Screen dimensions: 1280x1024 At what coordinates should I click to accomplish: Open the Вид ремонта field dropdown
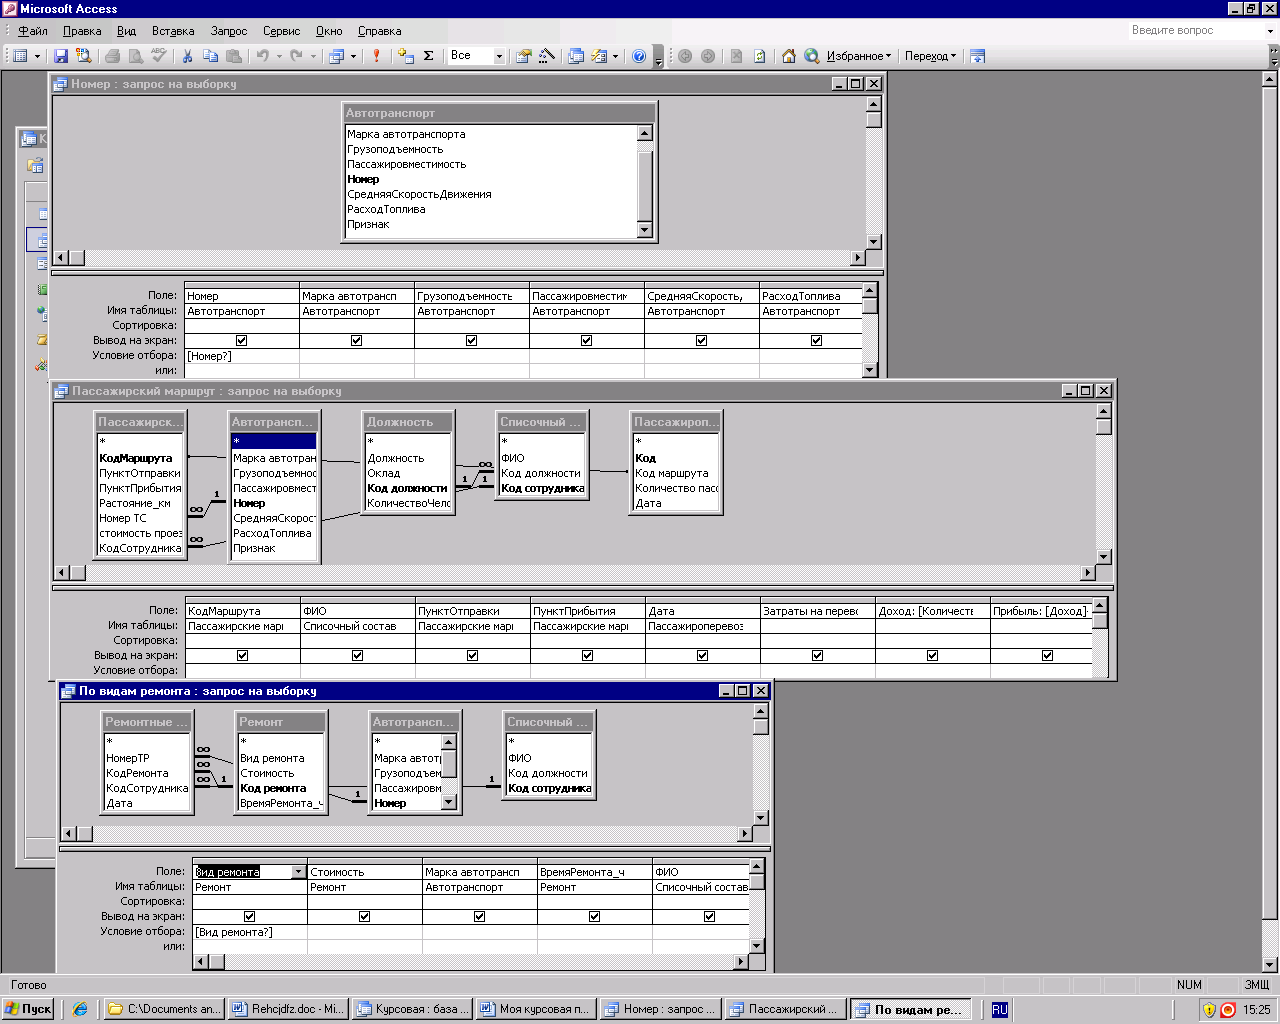298,872
